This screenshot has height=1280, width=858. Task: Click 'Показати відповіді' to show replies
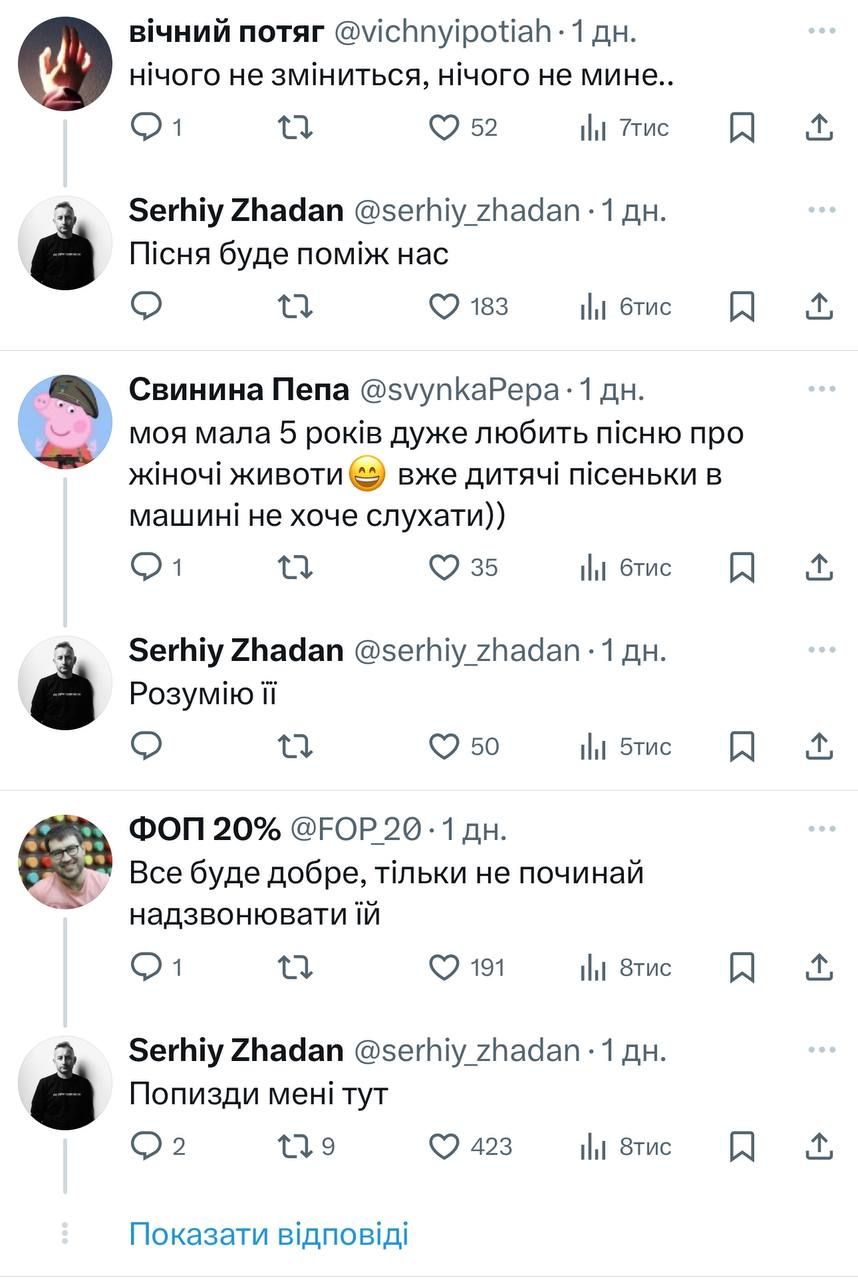pyautogui.click(x=269, y=1233)
